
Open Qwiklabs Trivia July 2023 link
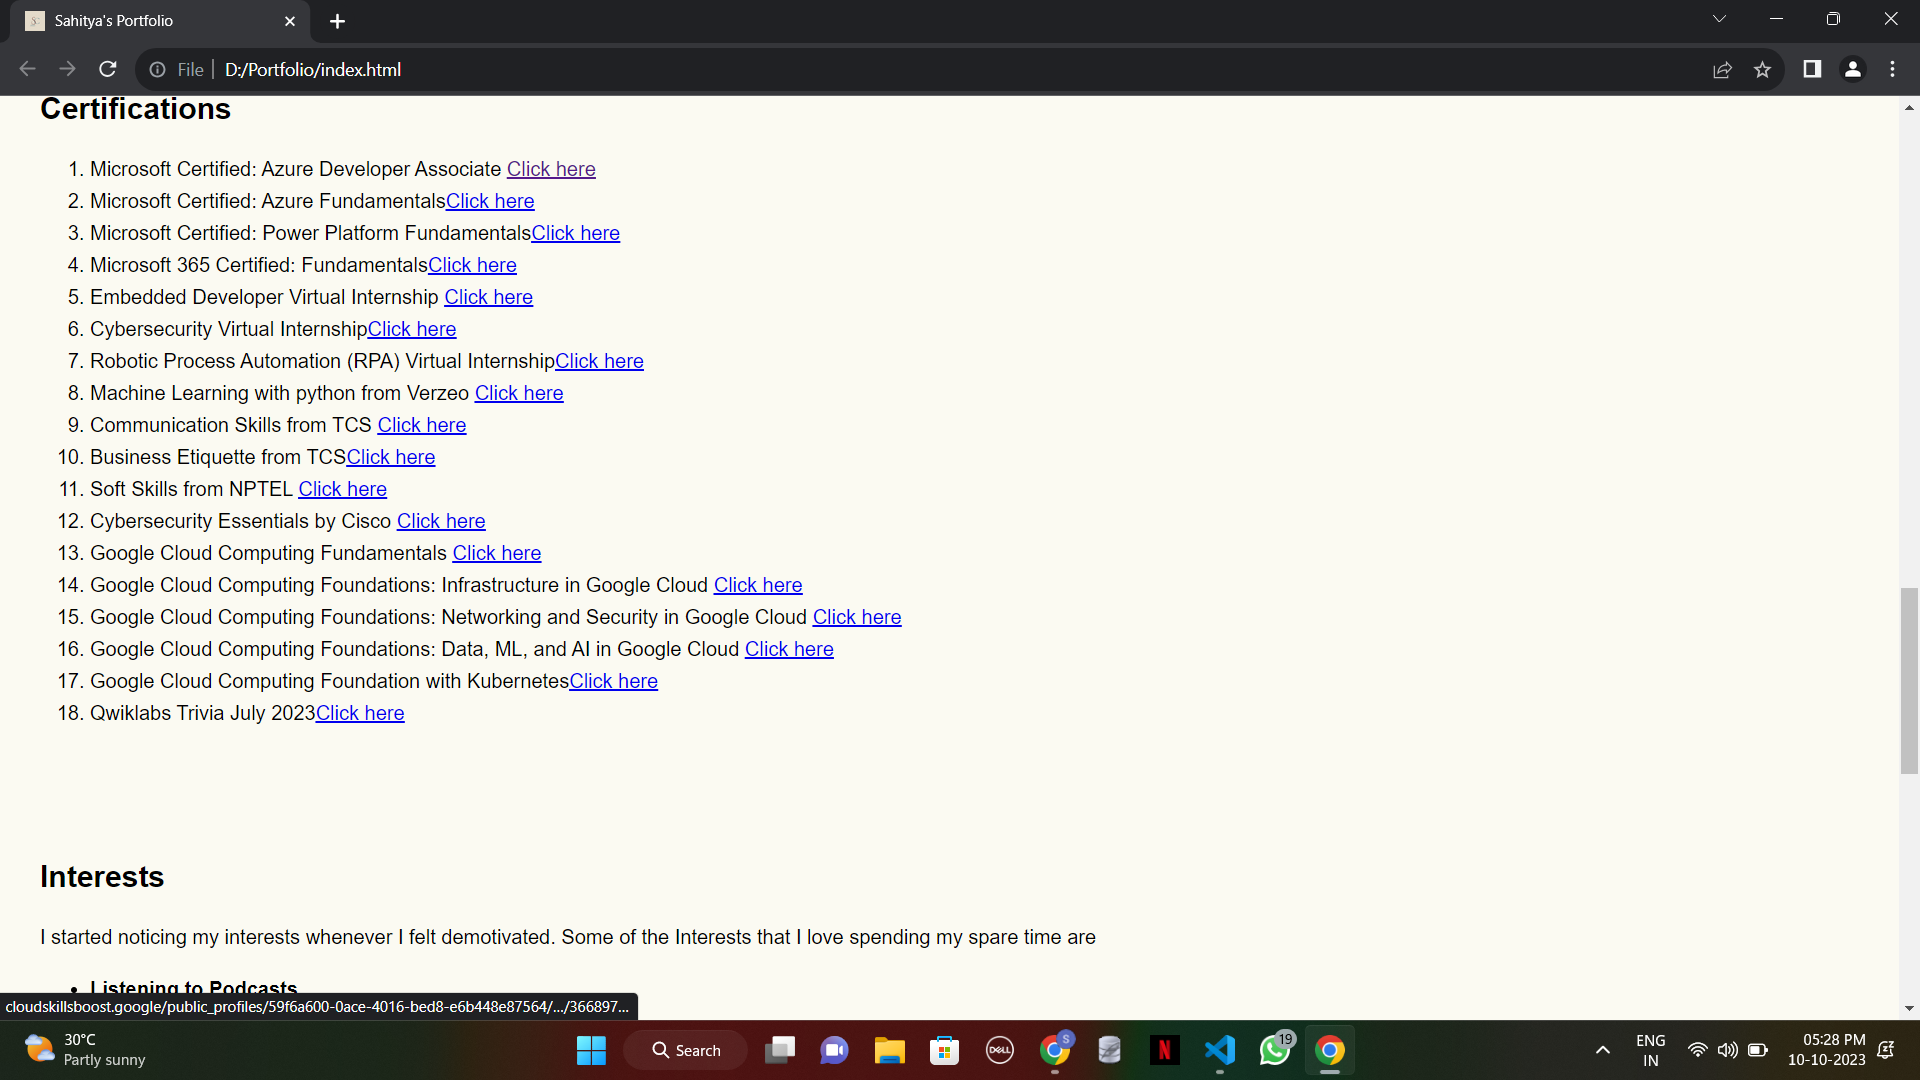360,713
